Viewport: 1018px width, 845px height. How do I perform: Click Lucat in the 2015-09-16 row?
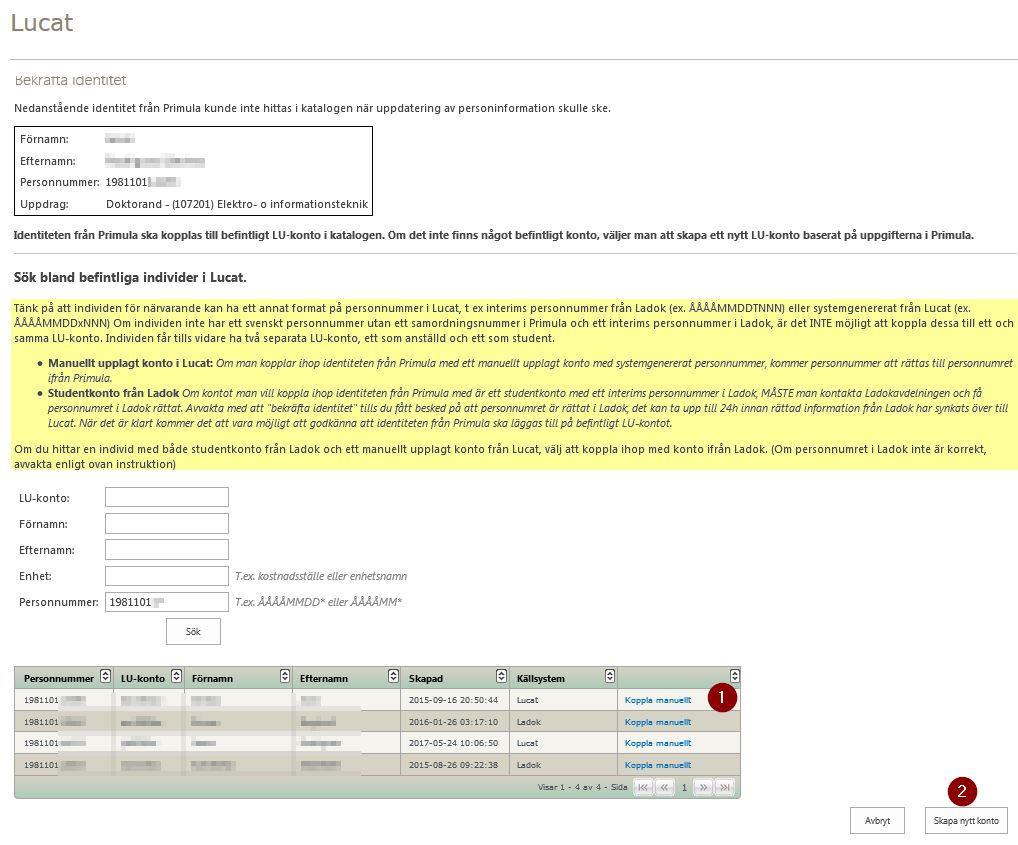527,700
